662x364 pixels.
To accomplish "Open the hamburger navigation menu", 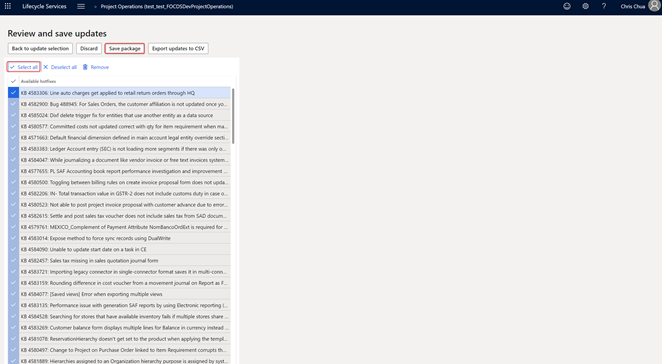I will click(x=81, y=6).
